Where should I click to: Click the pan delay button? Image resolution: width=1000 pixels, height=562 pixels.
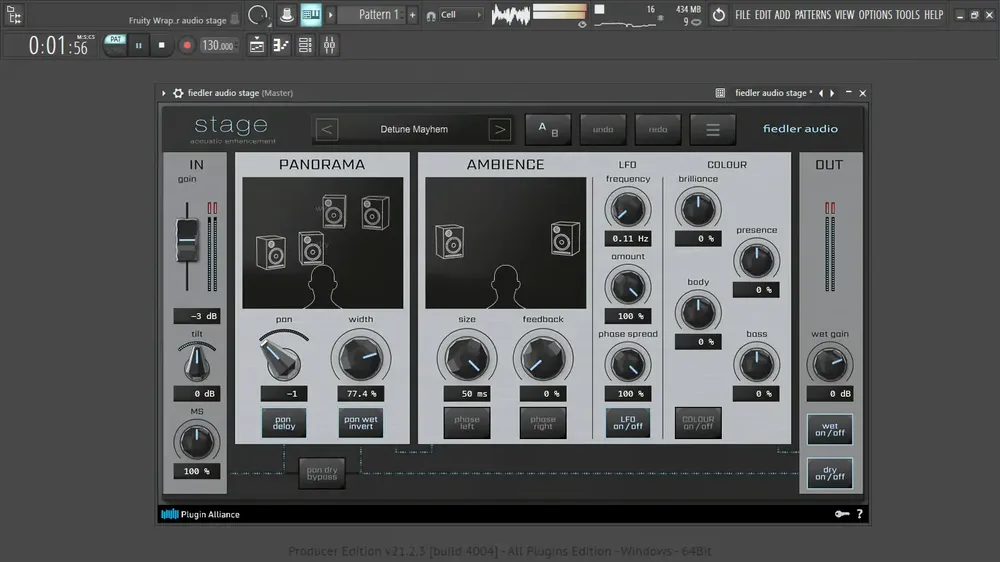click(x=284, y=423)
